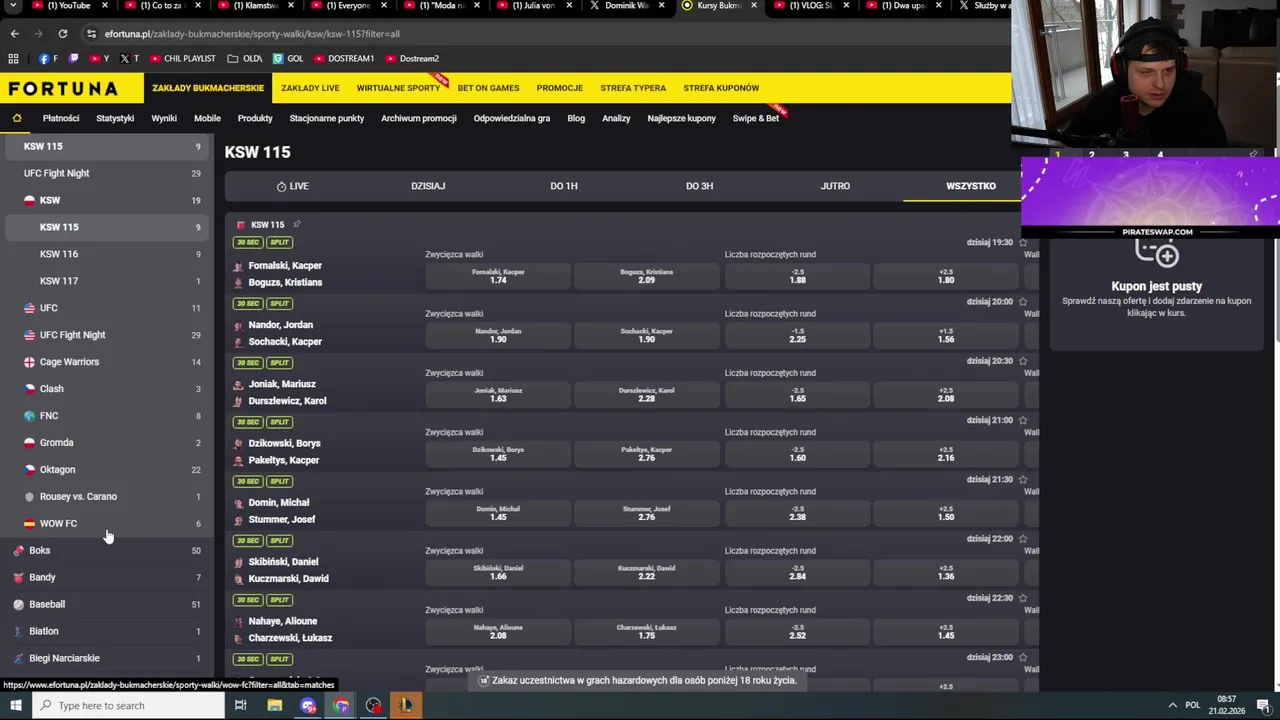
Task: Favorite the Fornalski vs Boguzs match star
Action: click(1022, 242)
